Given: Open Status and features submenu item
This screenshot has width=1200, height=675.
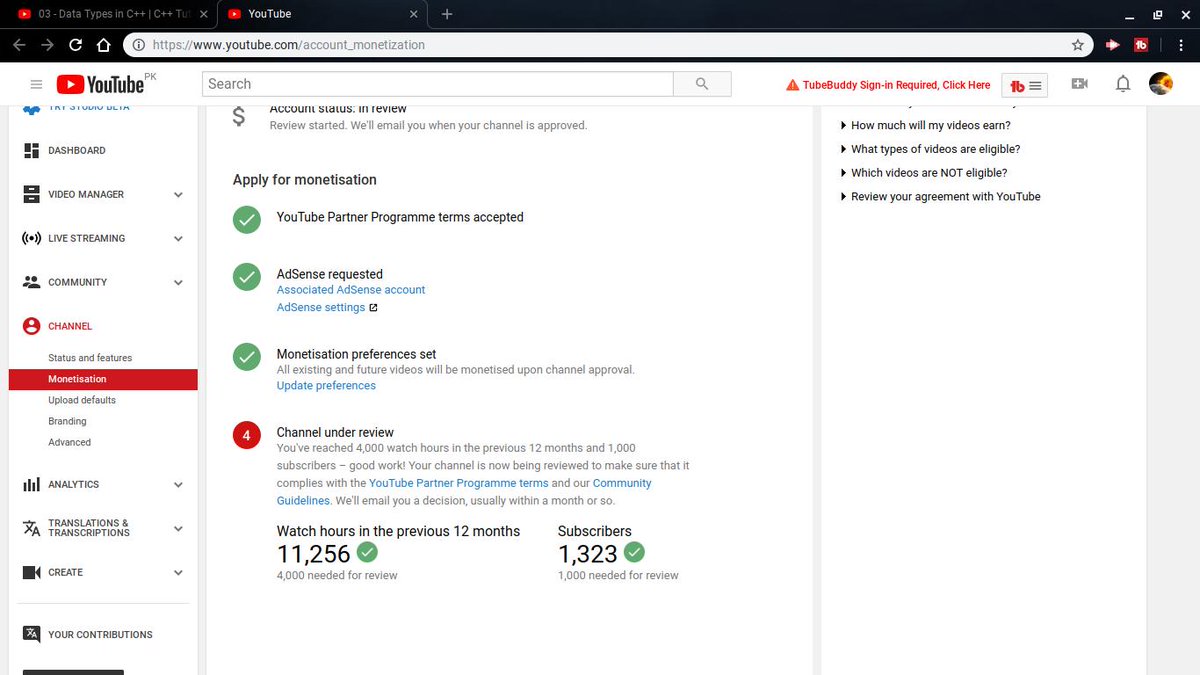Looking at the screenshot, I should (90, 358).
